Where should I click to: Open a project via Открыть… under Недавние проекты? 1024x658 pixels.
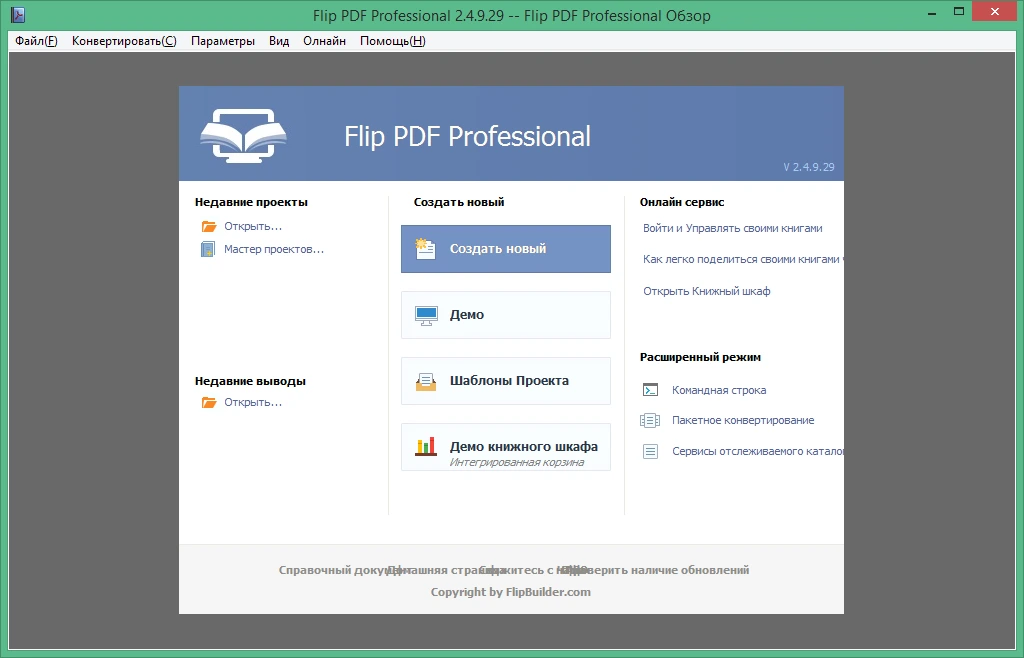[x=253, y=227]
